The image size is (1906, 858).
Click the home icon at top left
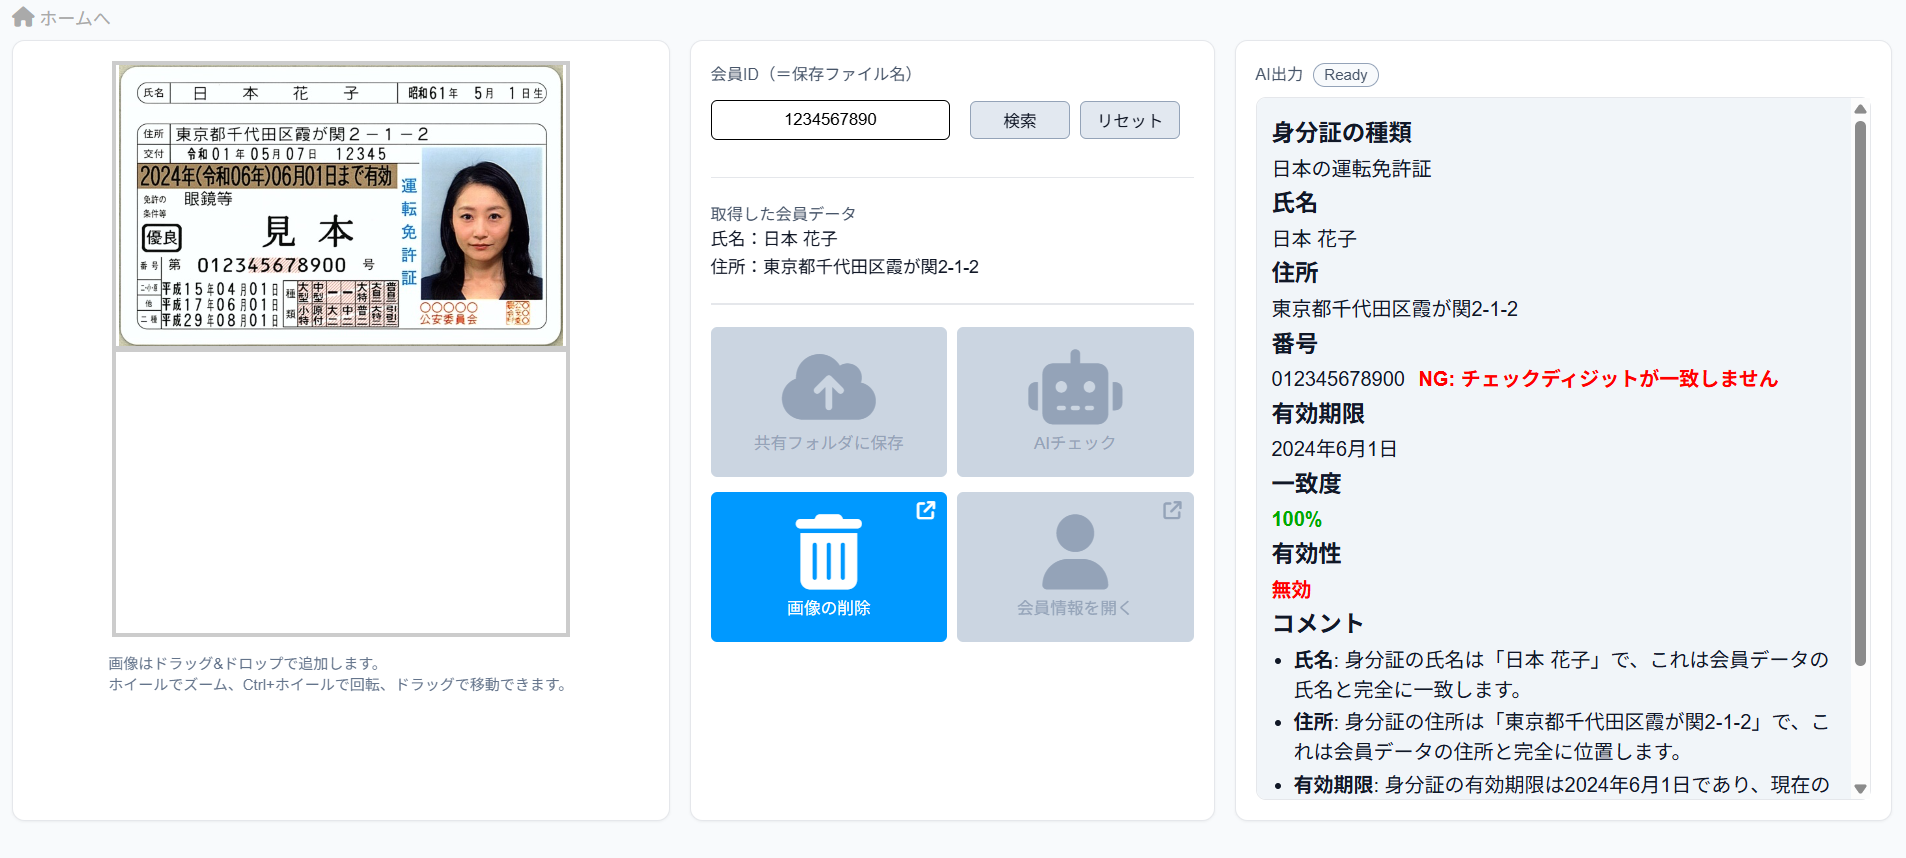tap(22, 17)
